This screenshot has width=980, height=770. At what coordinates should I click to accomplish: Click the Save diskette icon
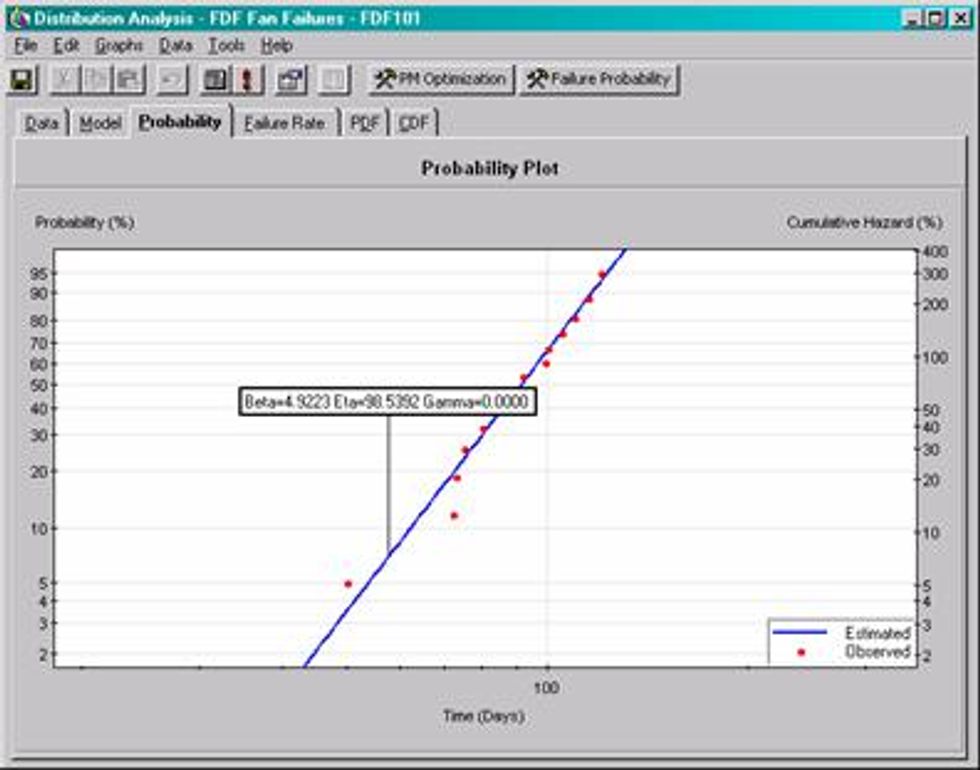click(20, 80)
